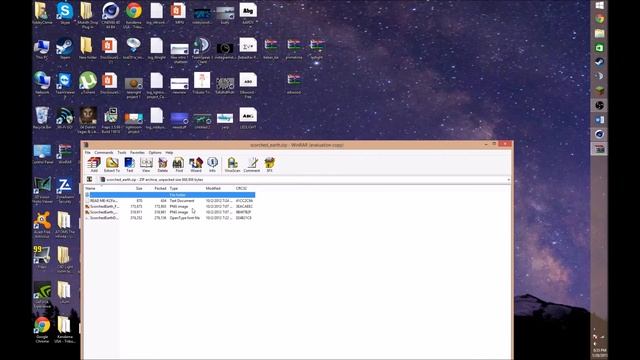Open Steam from the right-side taskbar
The width and height of the screenshot is (640, 360).
tap(600, 62)
